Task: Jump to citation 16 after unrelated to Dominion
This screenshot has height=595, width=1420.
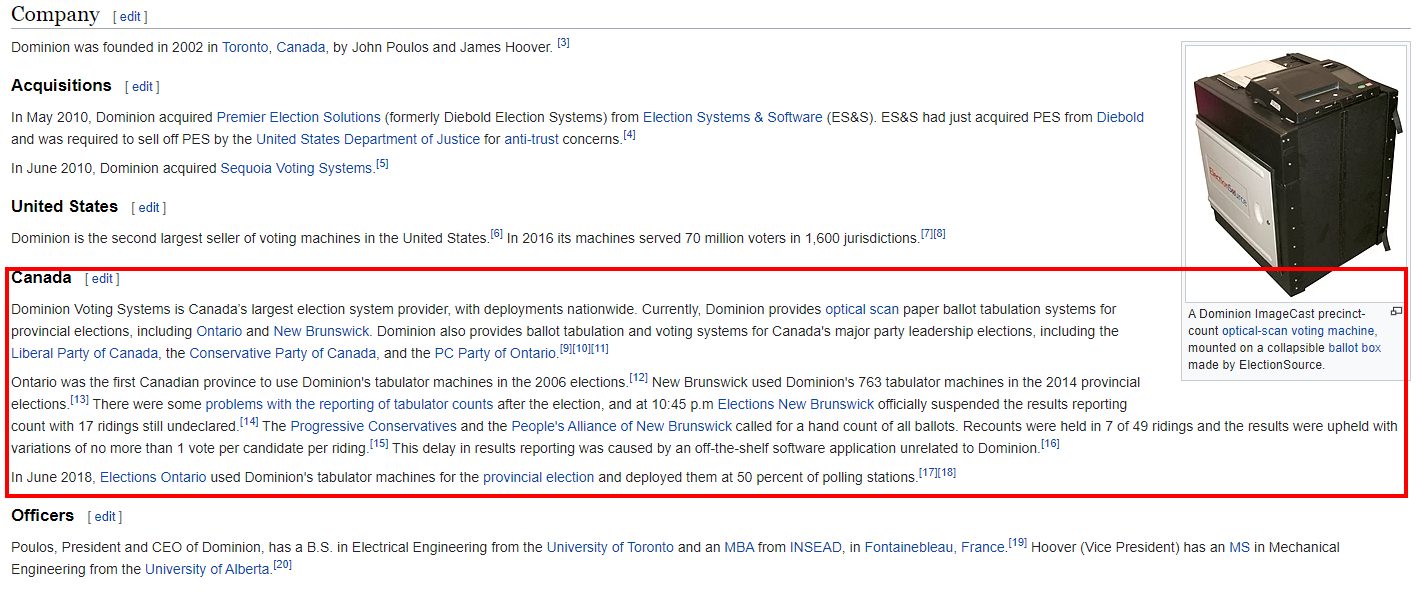Action: click(1050, 444)
